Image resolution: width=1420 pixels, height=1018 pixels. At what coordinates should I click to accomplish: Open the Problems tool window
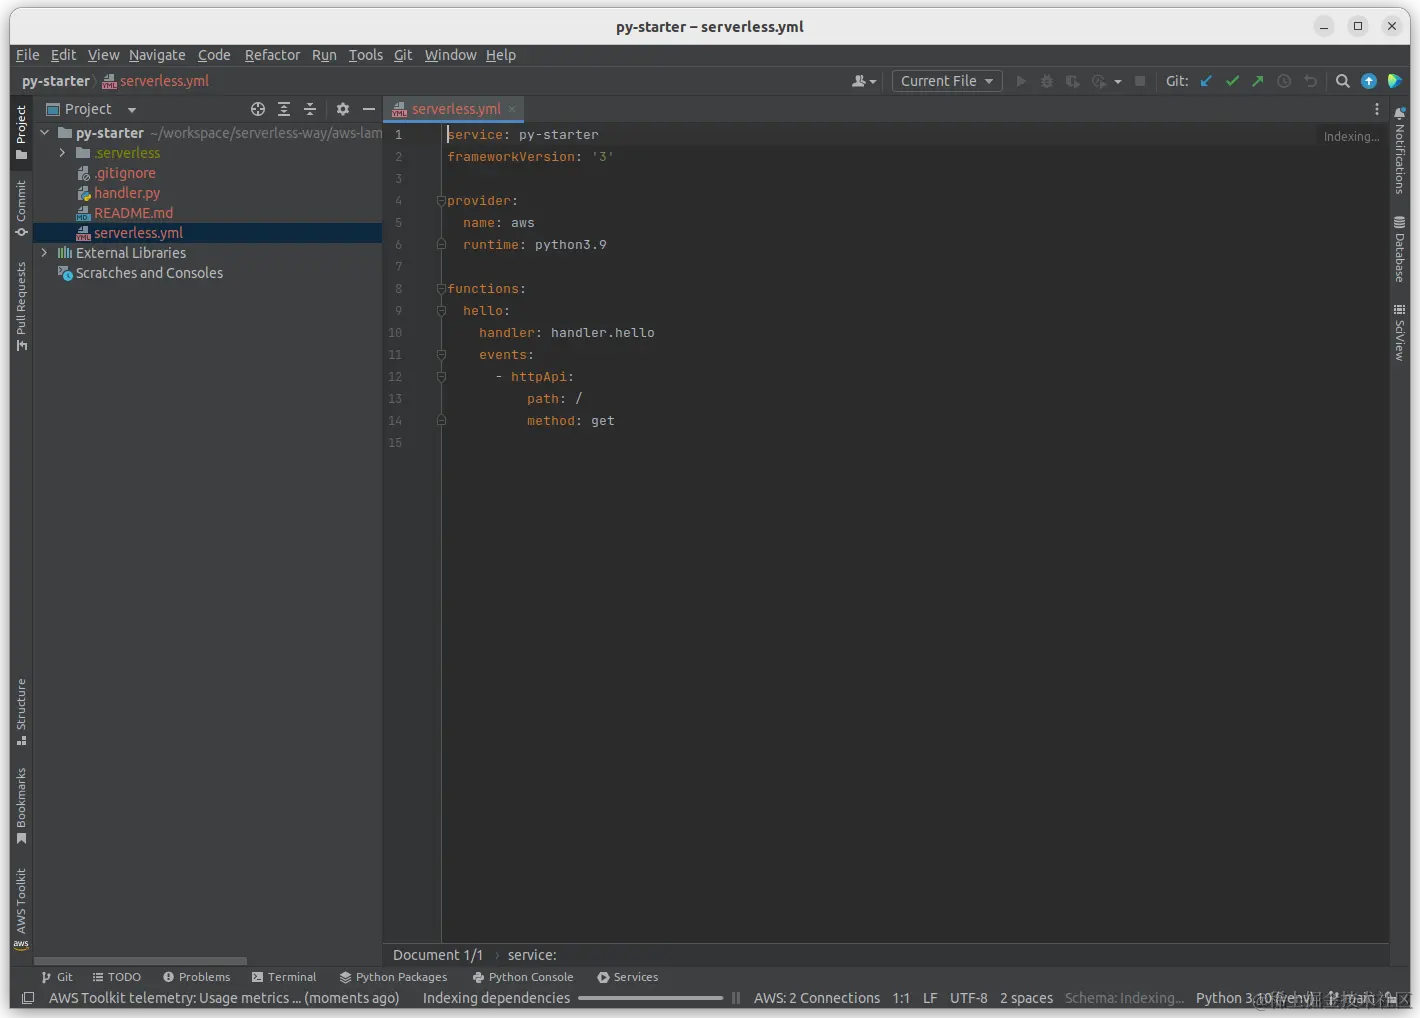click(197, 977)
